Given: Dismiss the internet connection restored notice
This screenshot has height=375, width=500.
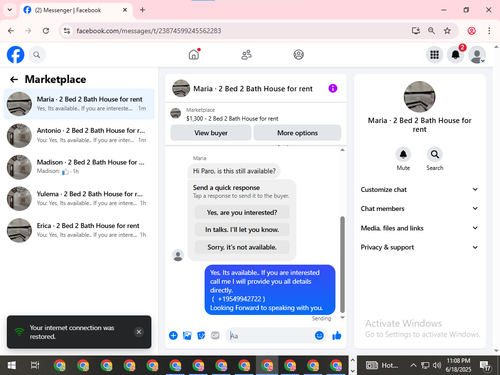Looking at the screenshot, I should click(x=139, y=332).
